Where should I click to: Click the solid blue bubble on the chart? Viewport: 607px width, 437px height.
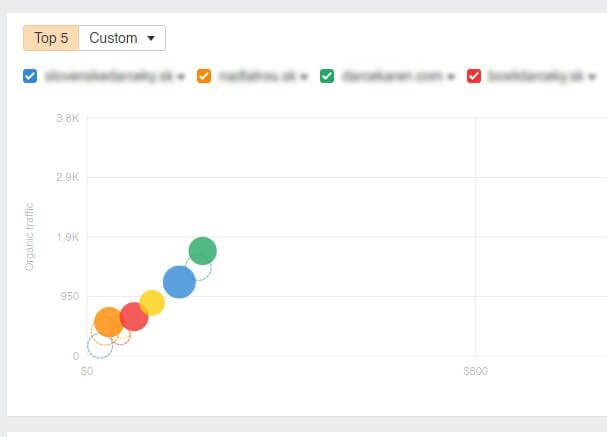click(179, 282)
